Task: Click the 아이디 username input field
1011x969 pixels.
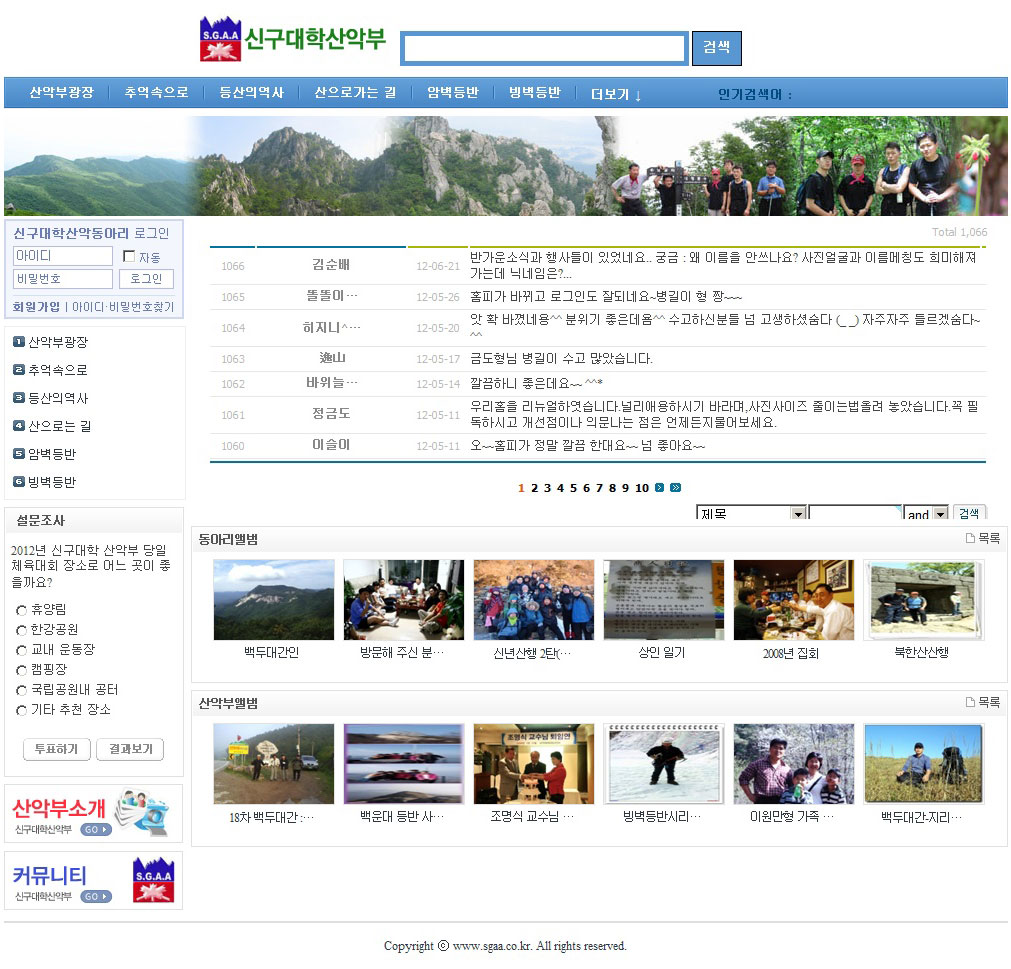Action: (x=62, y=256)
